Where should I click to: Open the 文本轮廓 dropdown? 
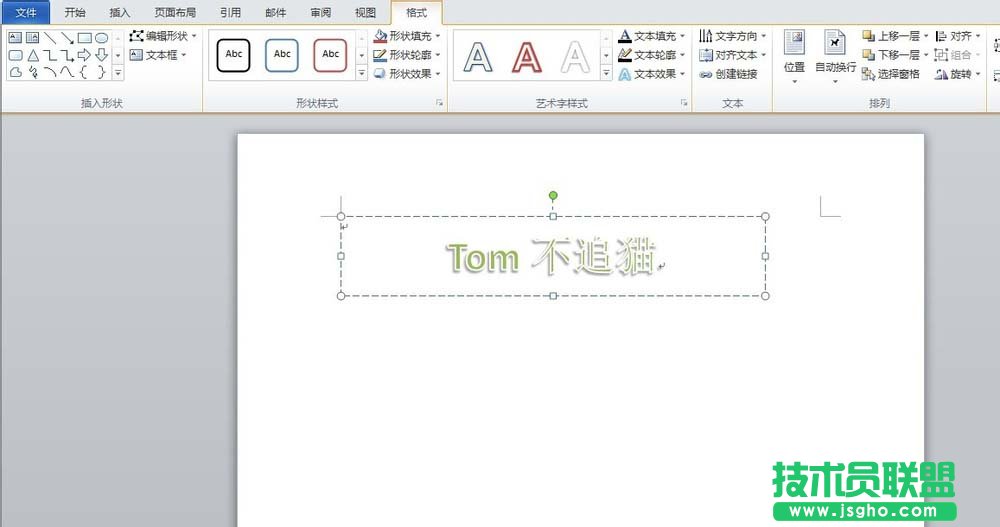coord(652,55)
